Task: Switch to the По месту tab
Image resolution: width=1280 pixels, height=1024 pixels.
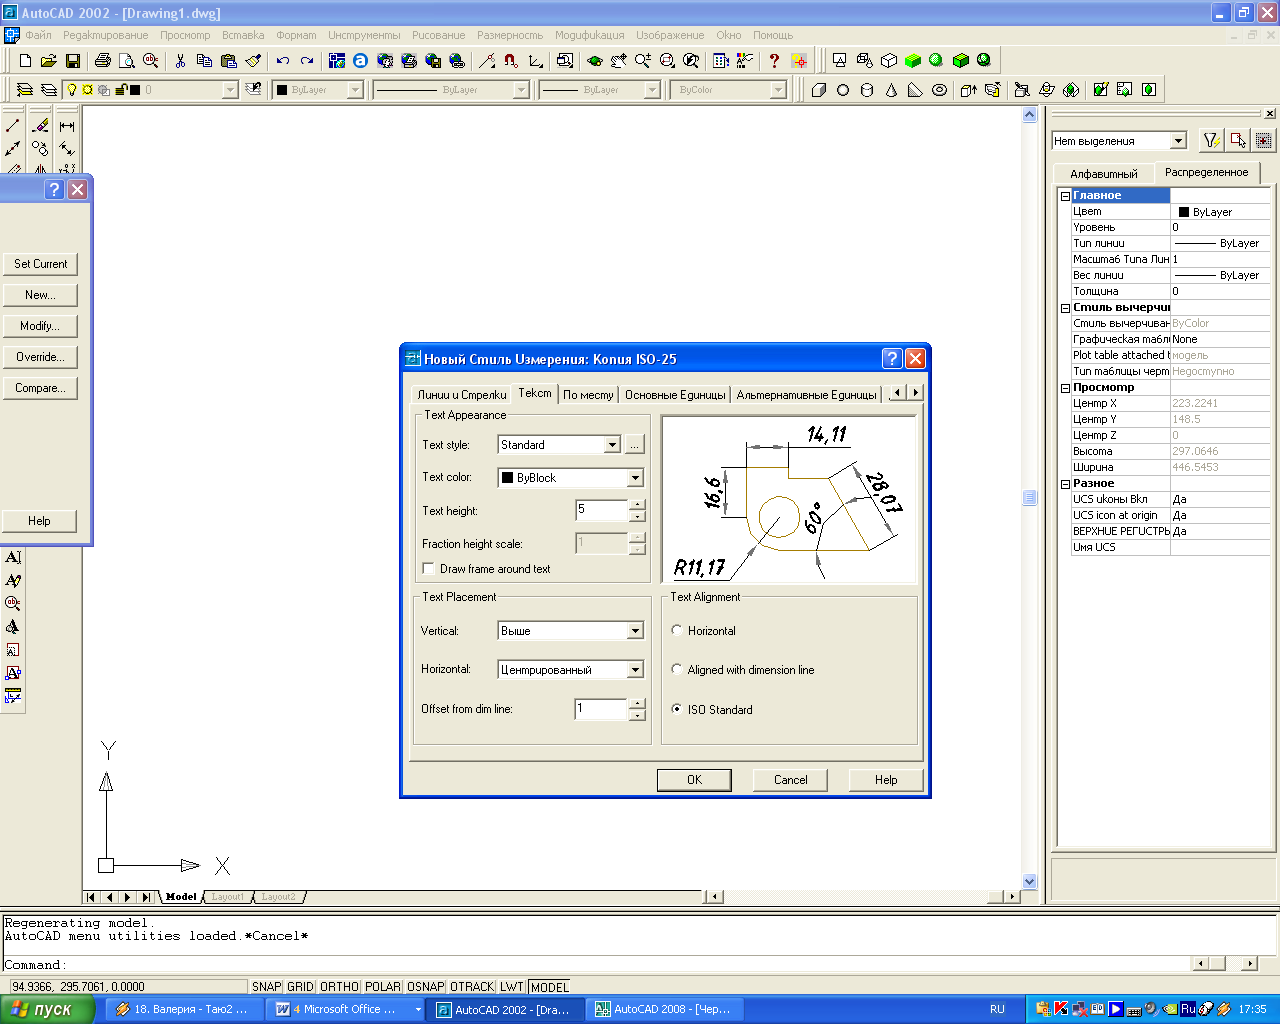Action: (x=588, y=395)
